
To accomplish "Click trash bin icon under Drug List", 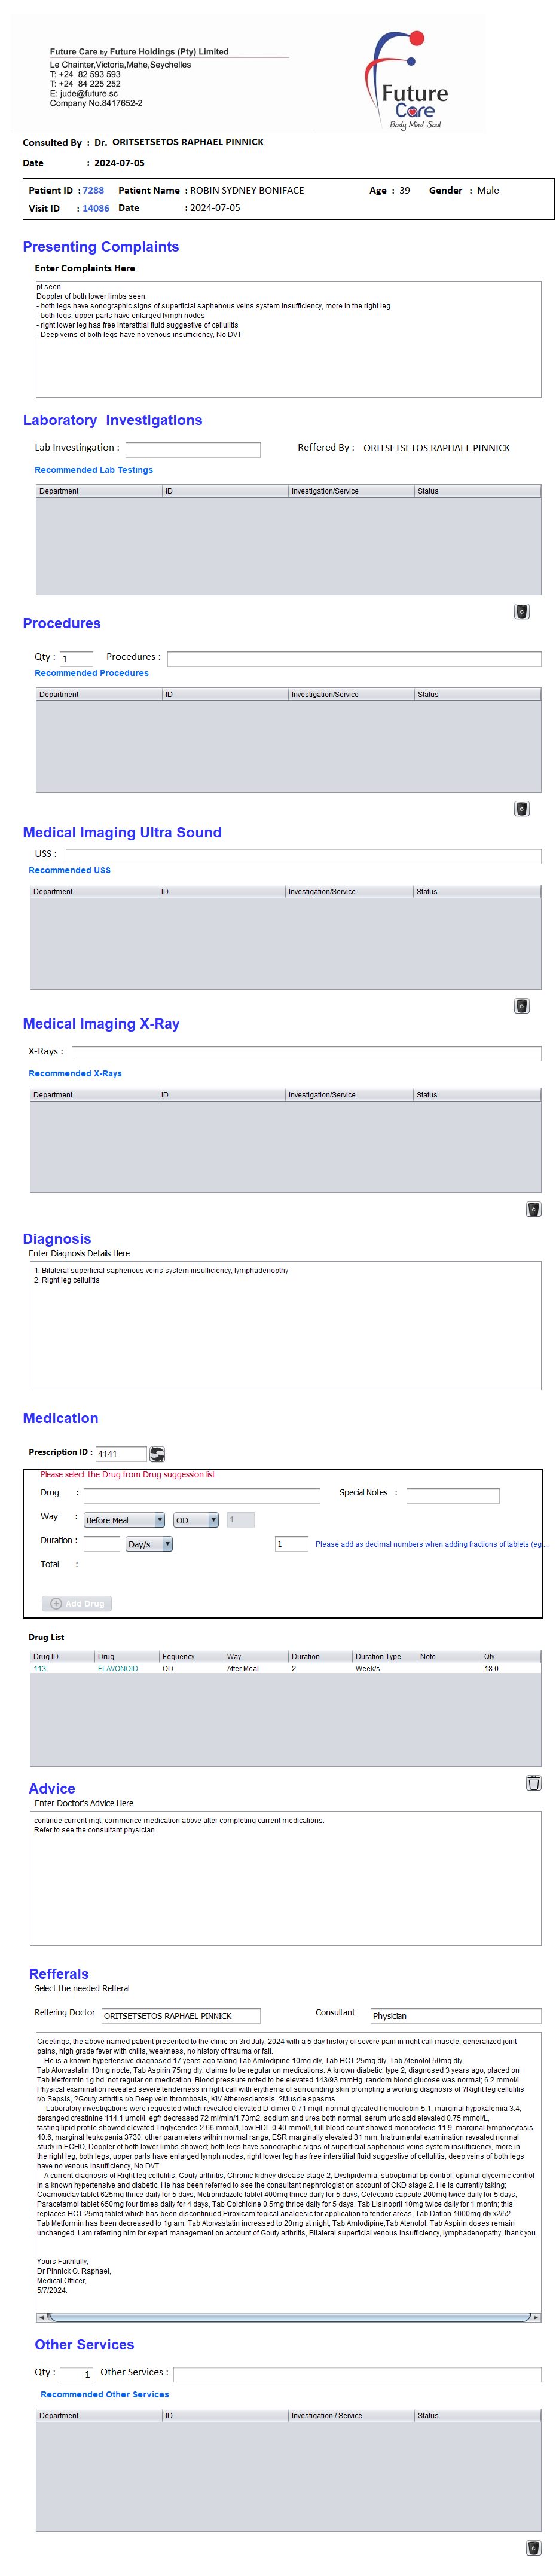I will 533,1783.
